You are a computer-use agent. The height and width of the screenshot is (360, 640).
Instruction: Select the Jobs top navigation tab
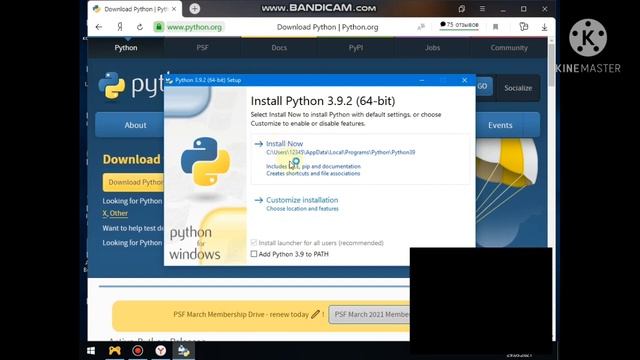432,48
